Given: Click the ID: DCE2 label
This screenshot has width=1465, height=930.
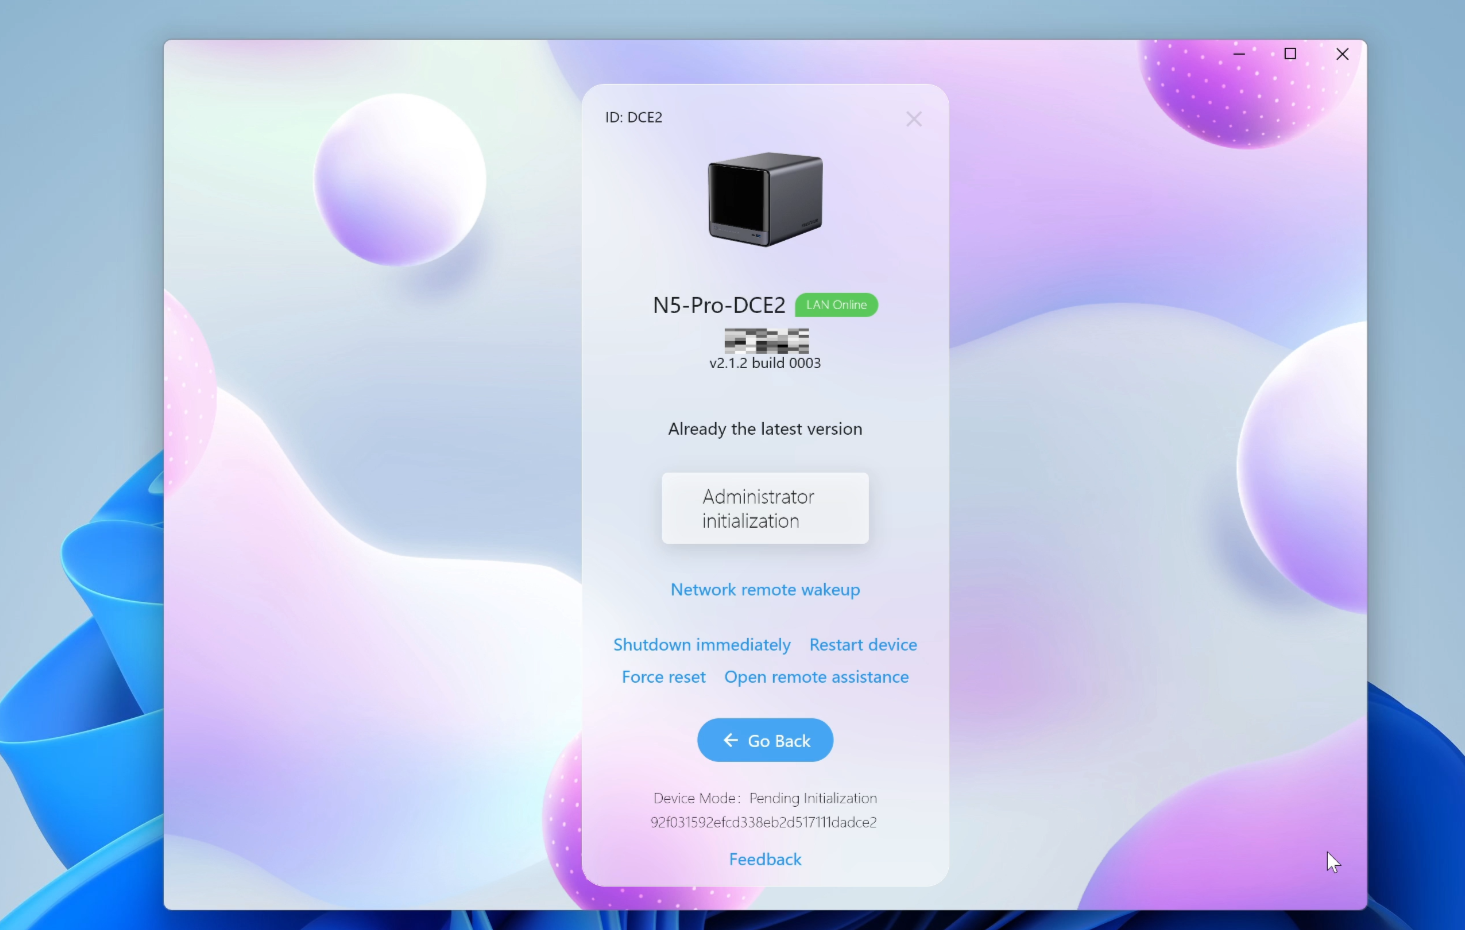Looking at the screenshot, I should coord(633,117).
